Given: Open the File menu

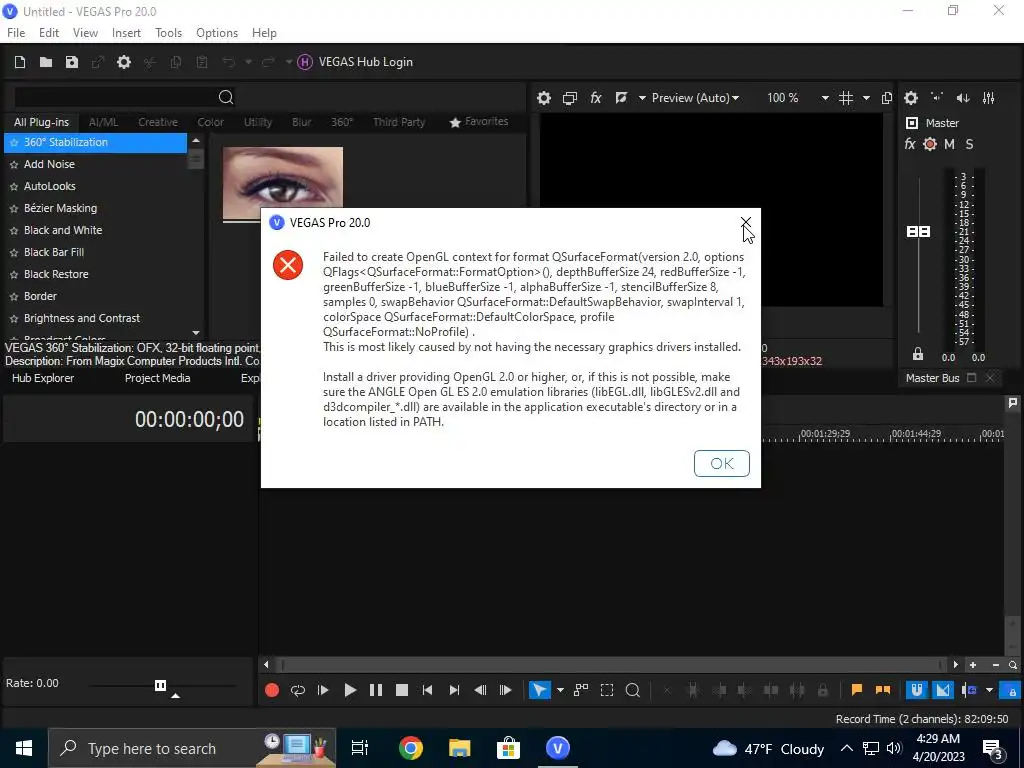Looking at the screenshot, I should 16,33.
